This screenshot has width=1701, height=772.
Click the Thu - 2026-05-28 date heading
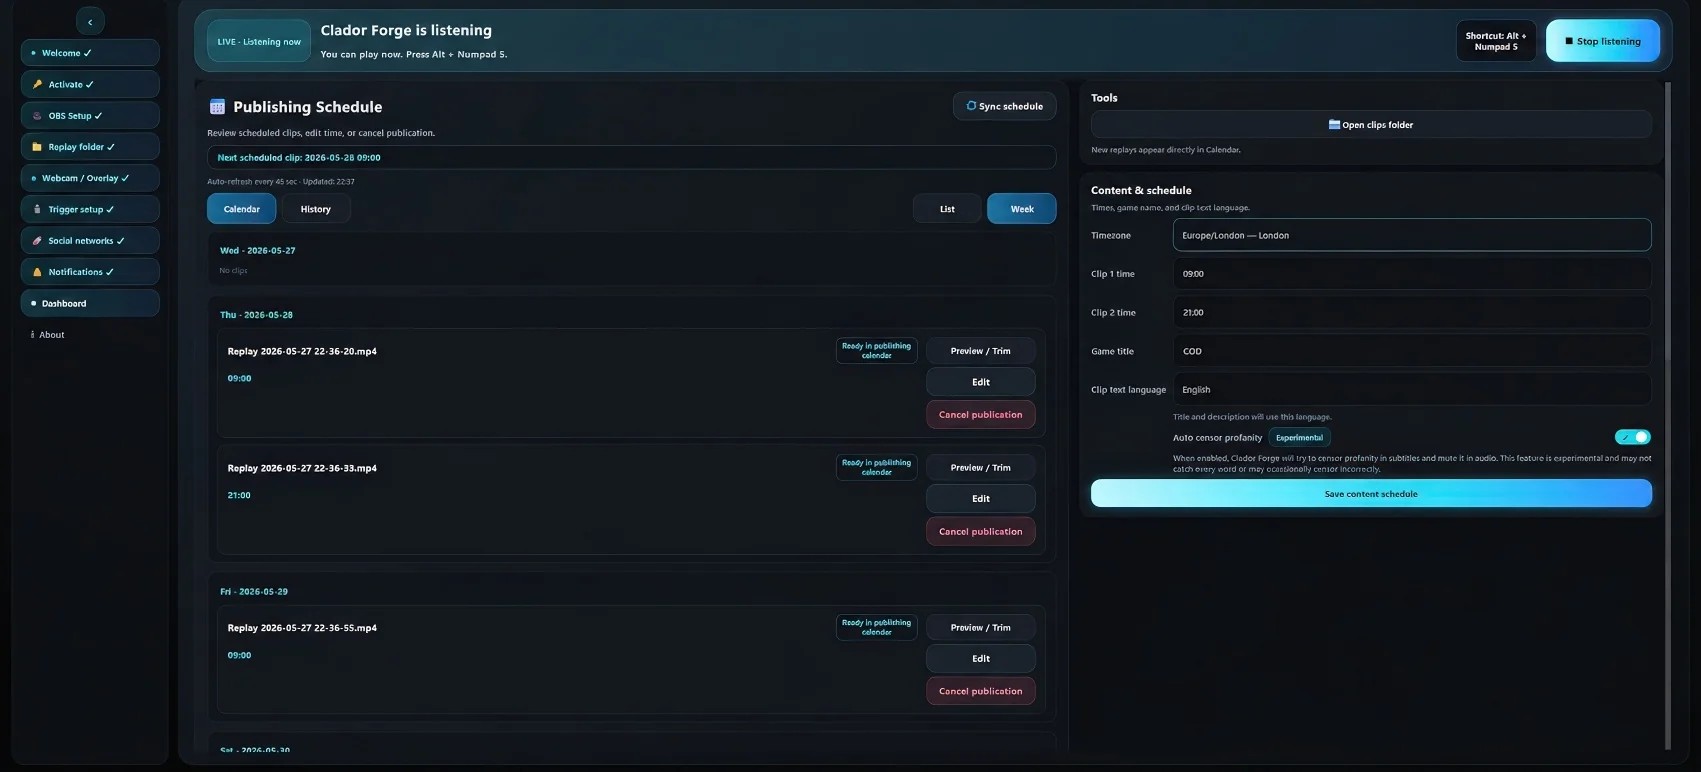(x=256, y=315)
